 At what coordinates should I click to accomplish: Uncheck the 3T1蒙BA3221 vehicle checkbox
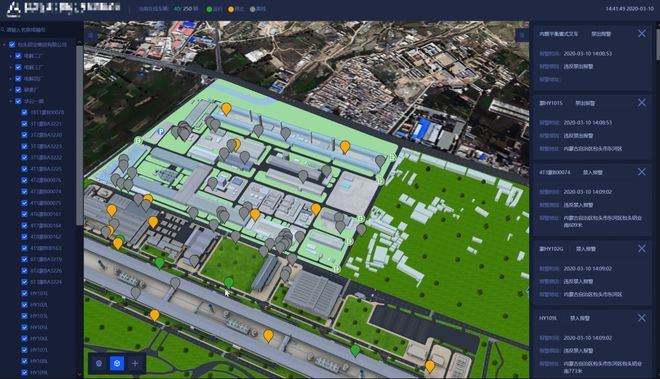[x=24, y=124]
